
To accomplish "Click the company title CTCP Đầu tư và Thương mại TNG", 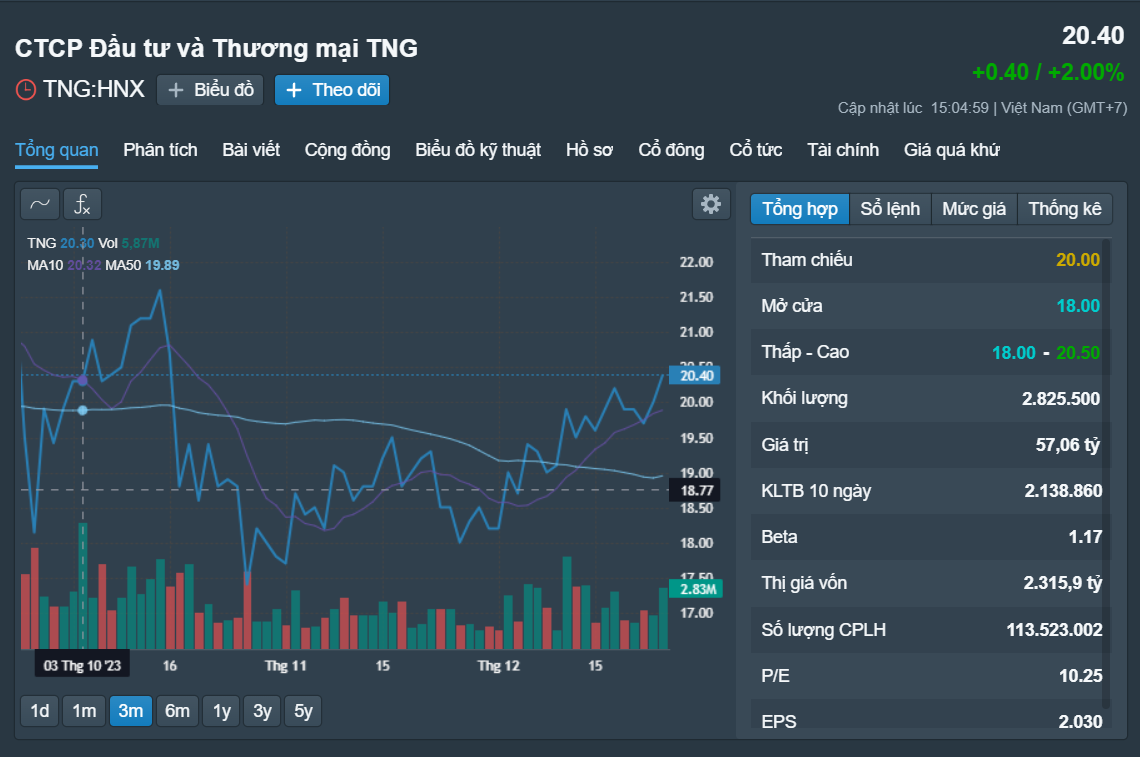I will 217,49.
